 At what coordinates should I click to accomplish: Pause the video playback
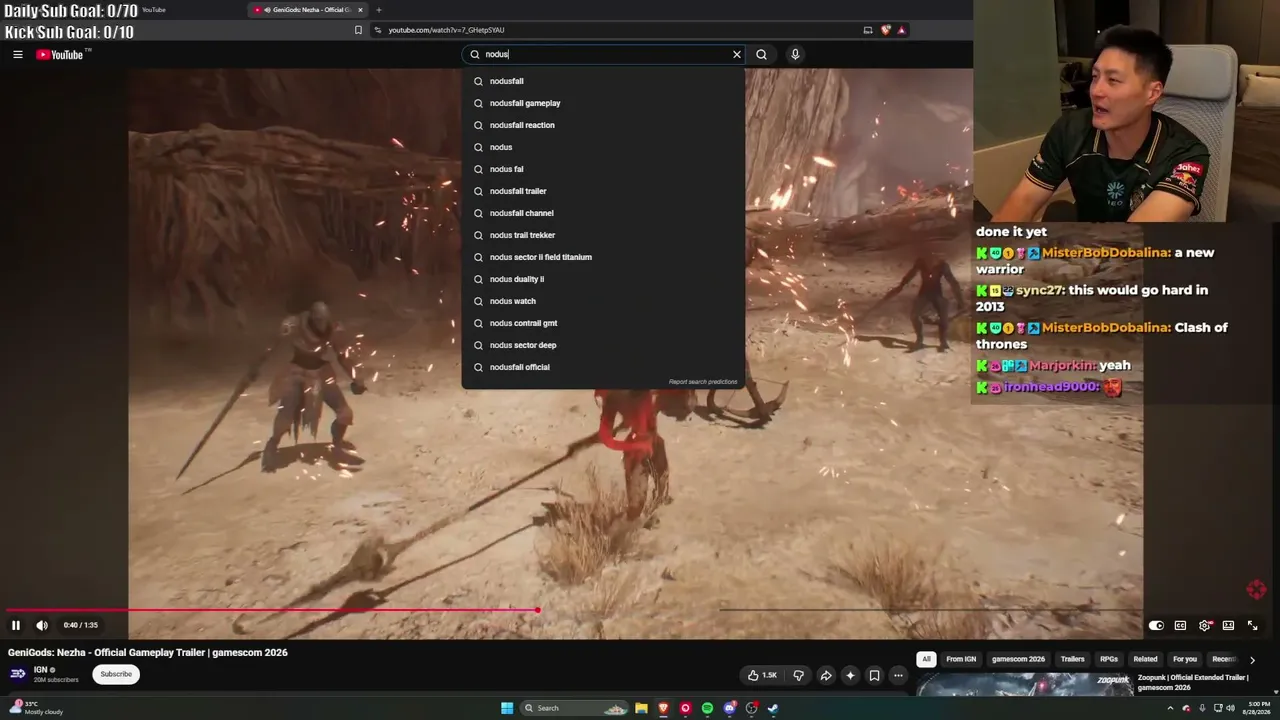(16, 626)
